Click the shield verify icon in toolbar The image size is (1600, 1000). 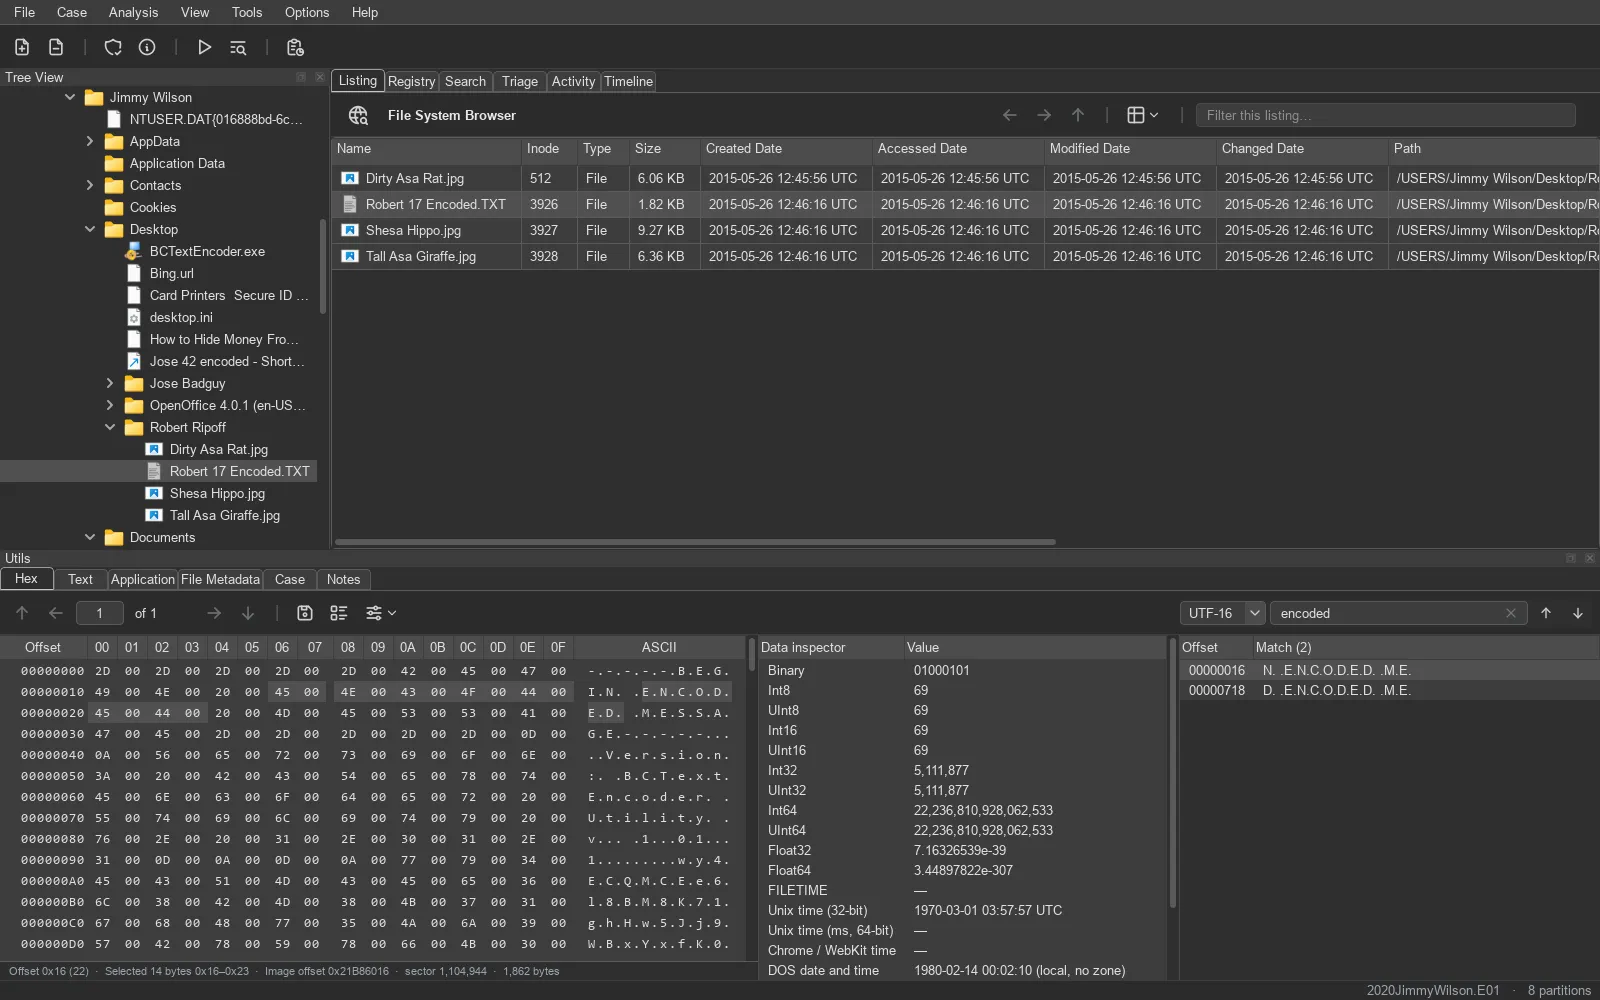click(113, 47)
